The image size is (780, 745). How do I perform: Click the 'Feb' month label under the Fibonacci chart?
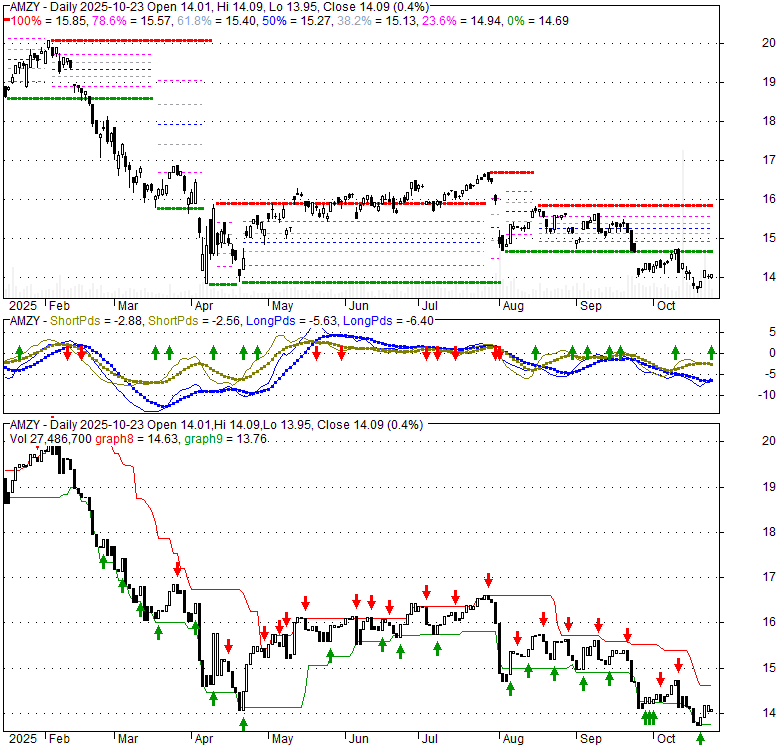[x=60, y=305]
